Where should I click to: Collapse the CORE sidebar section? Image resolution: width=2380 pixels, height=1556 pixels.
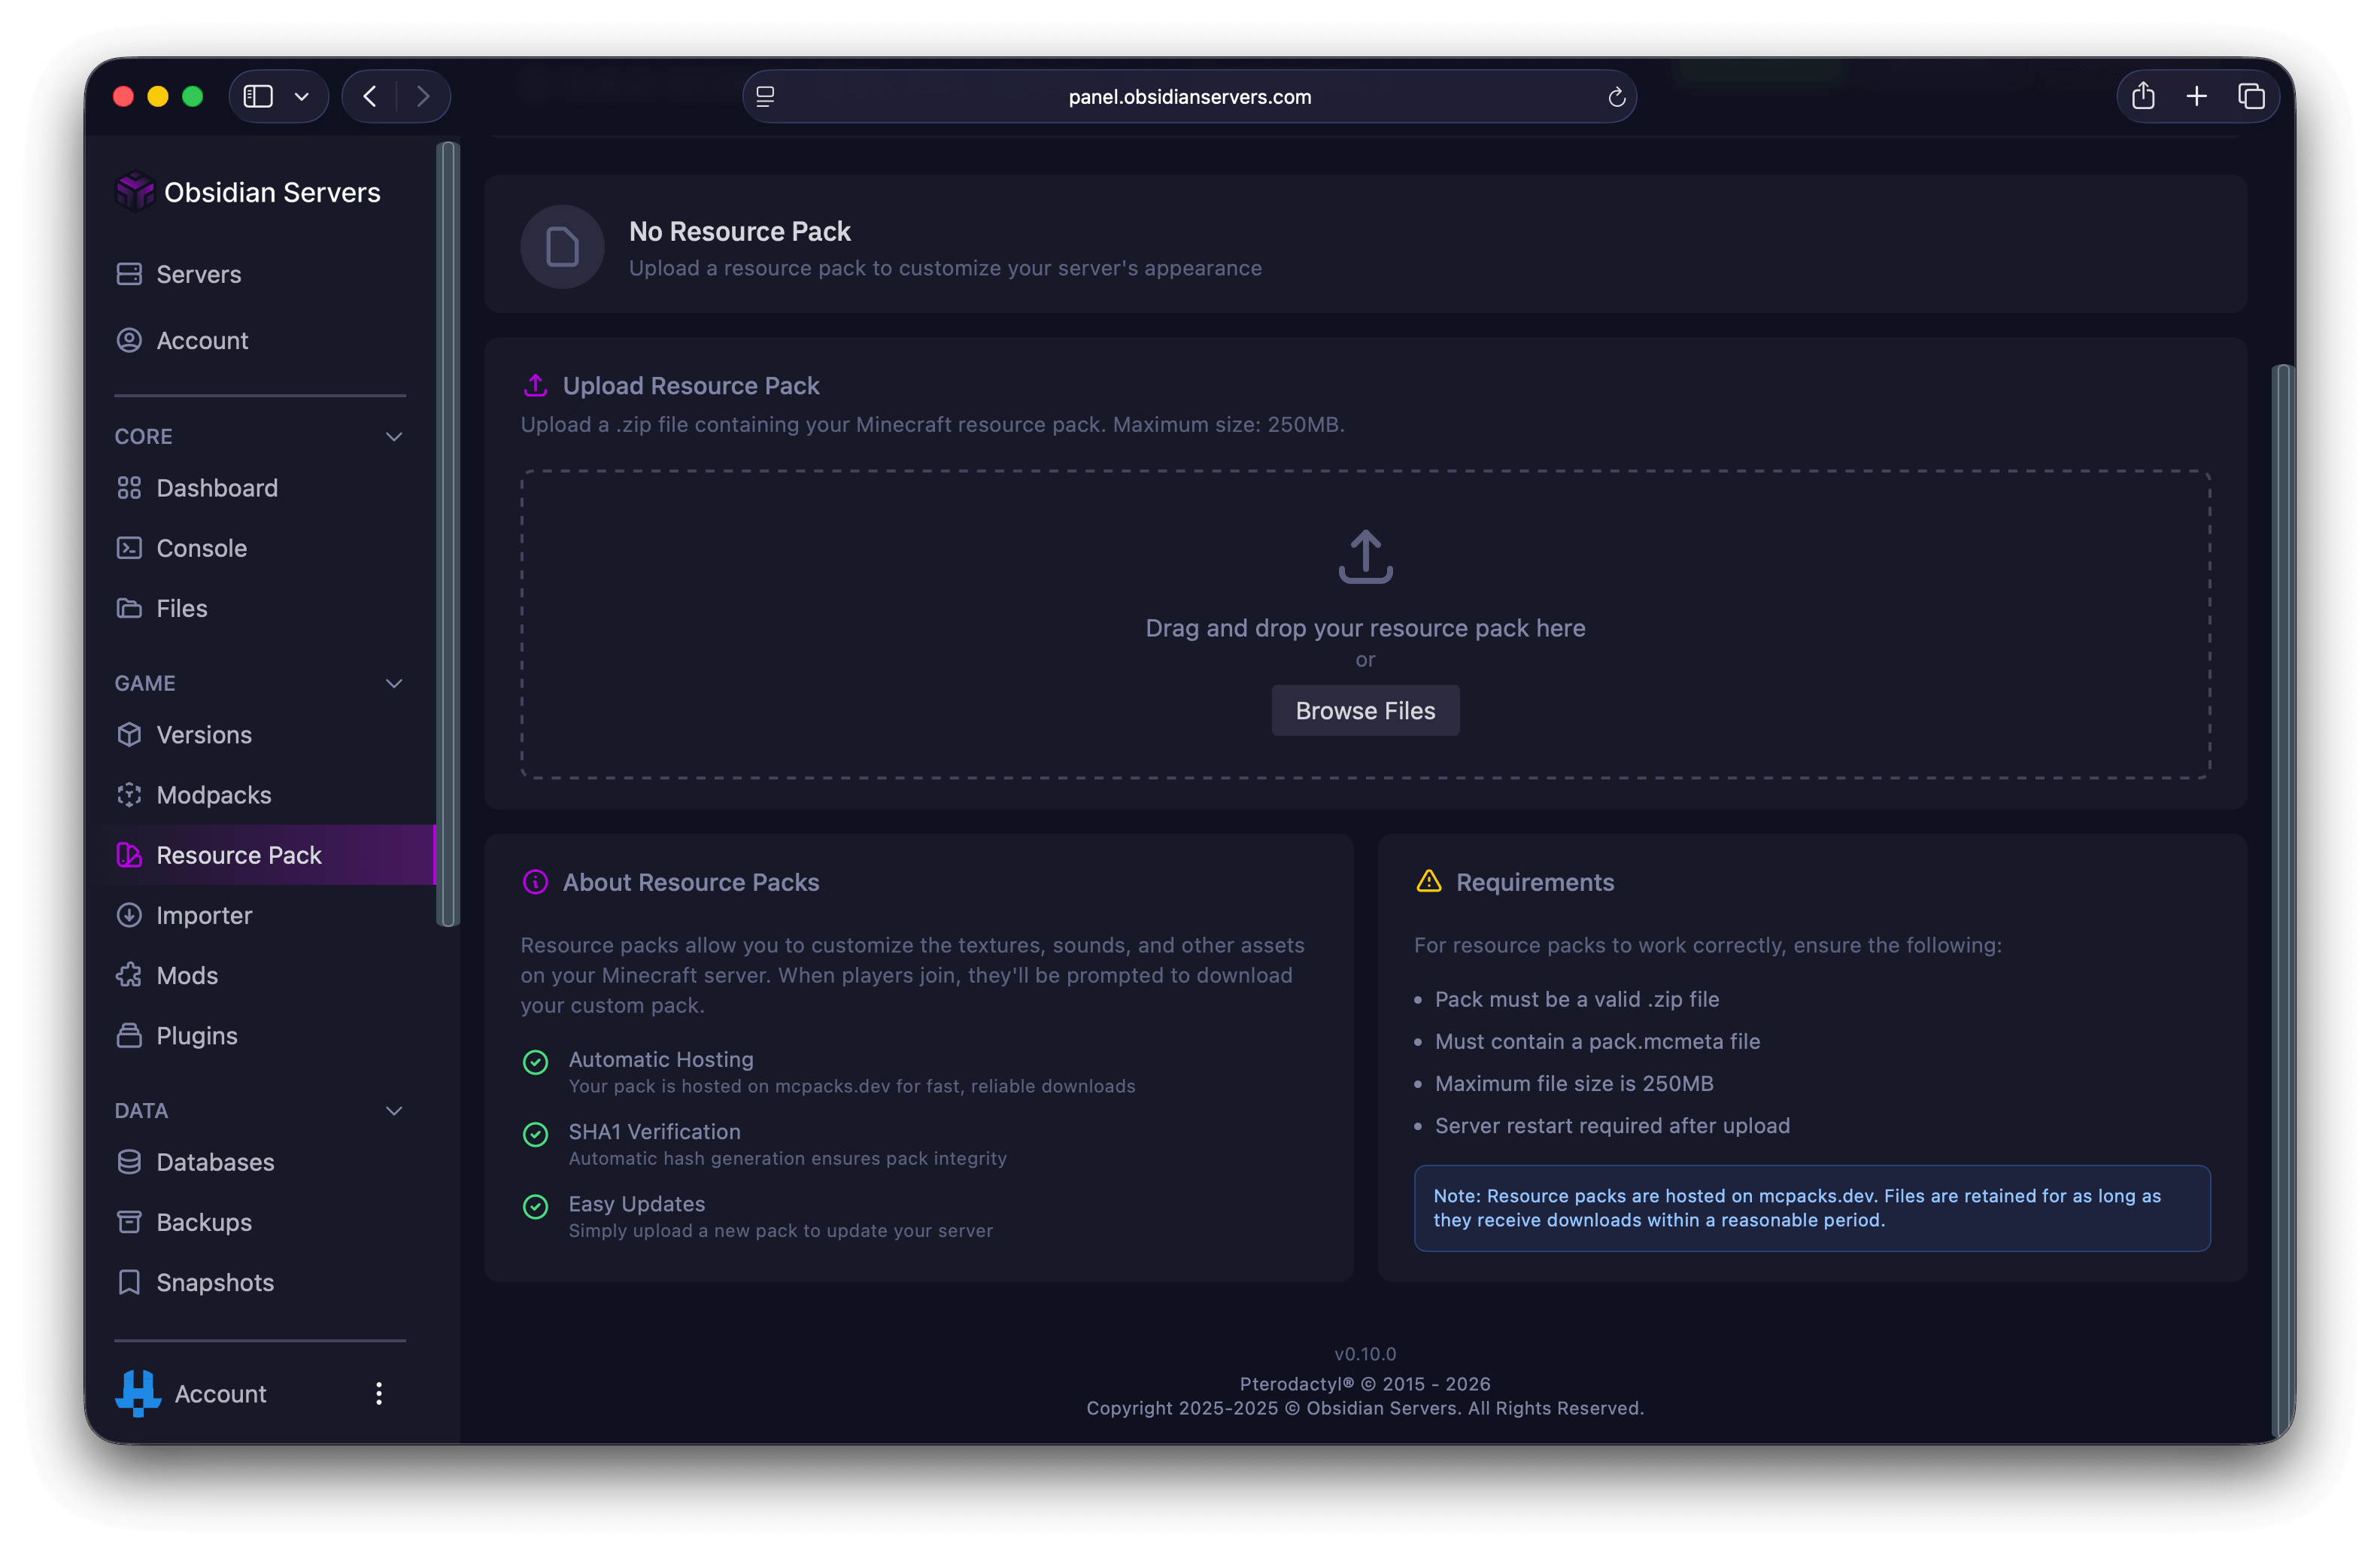click(x=394, y=437)
